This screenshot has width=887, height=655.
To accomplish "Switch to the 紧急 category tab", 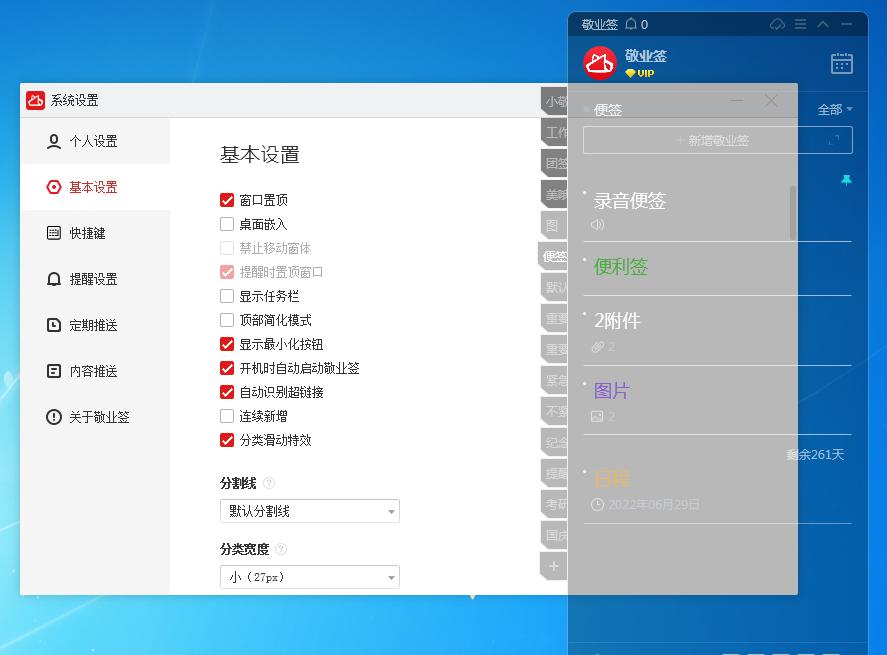I will pyautogui.click(x=554, y=380).
